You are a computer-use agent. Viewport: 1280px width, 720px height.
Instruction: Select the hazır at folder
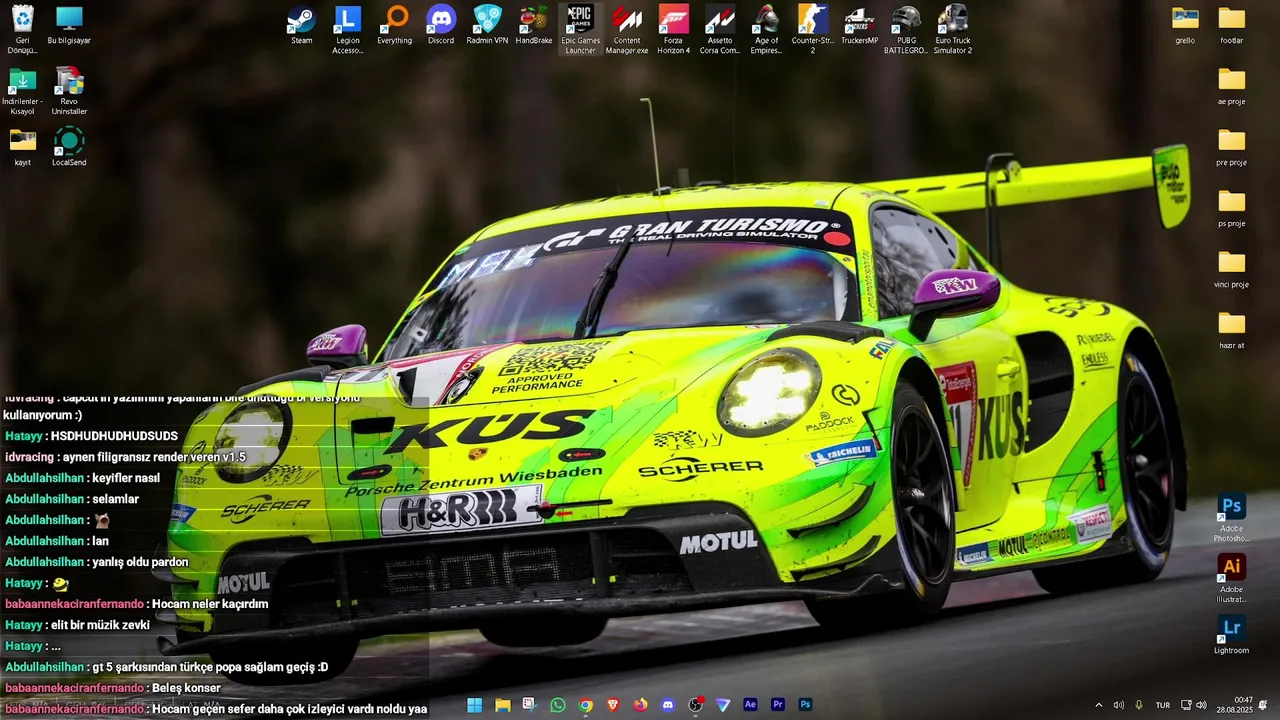(1232, 331)
